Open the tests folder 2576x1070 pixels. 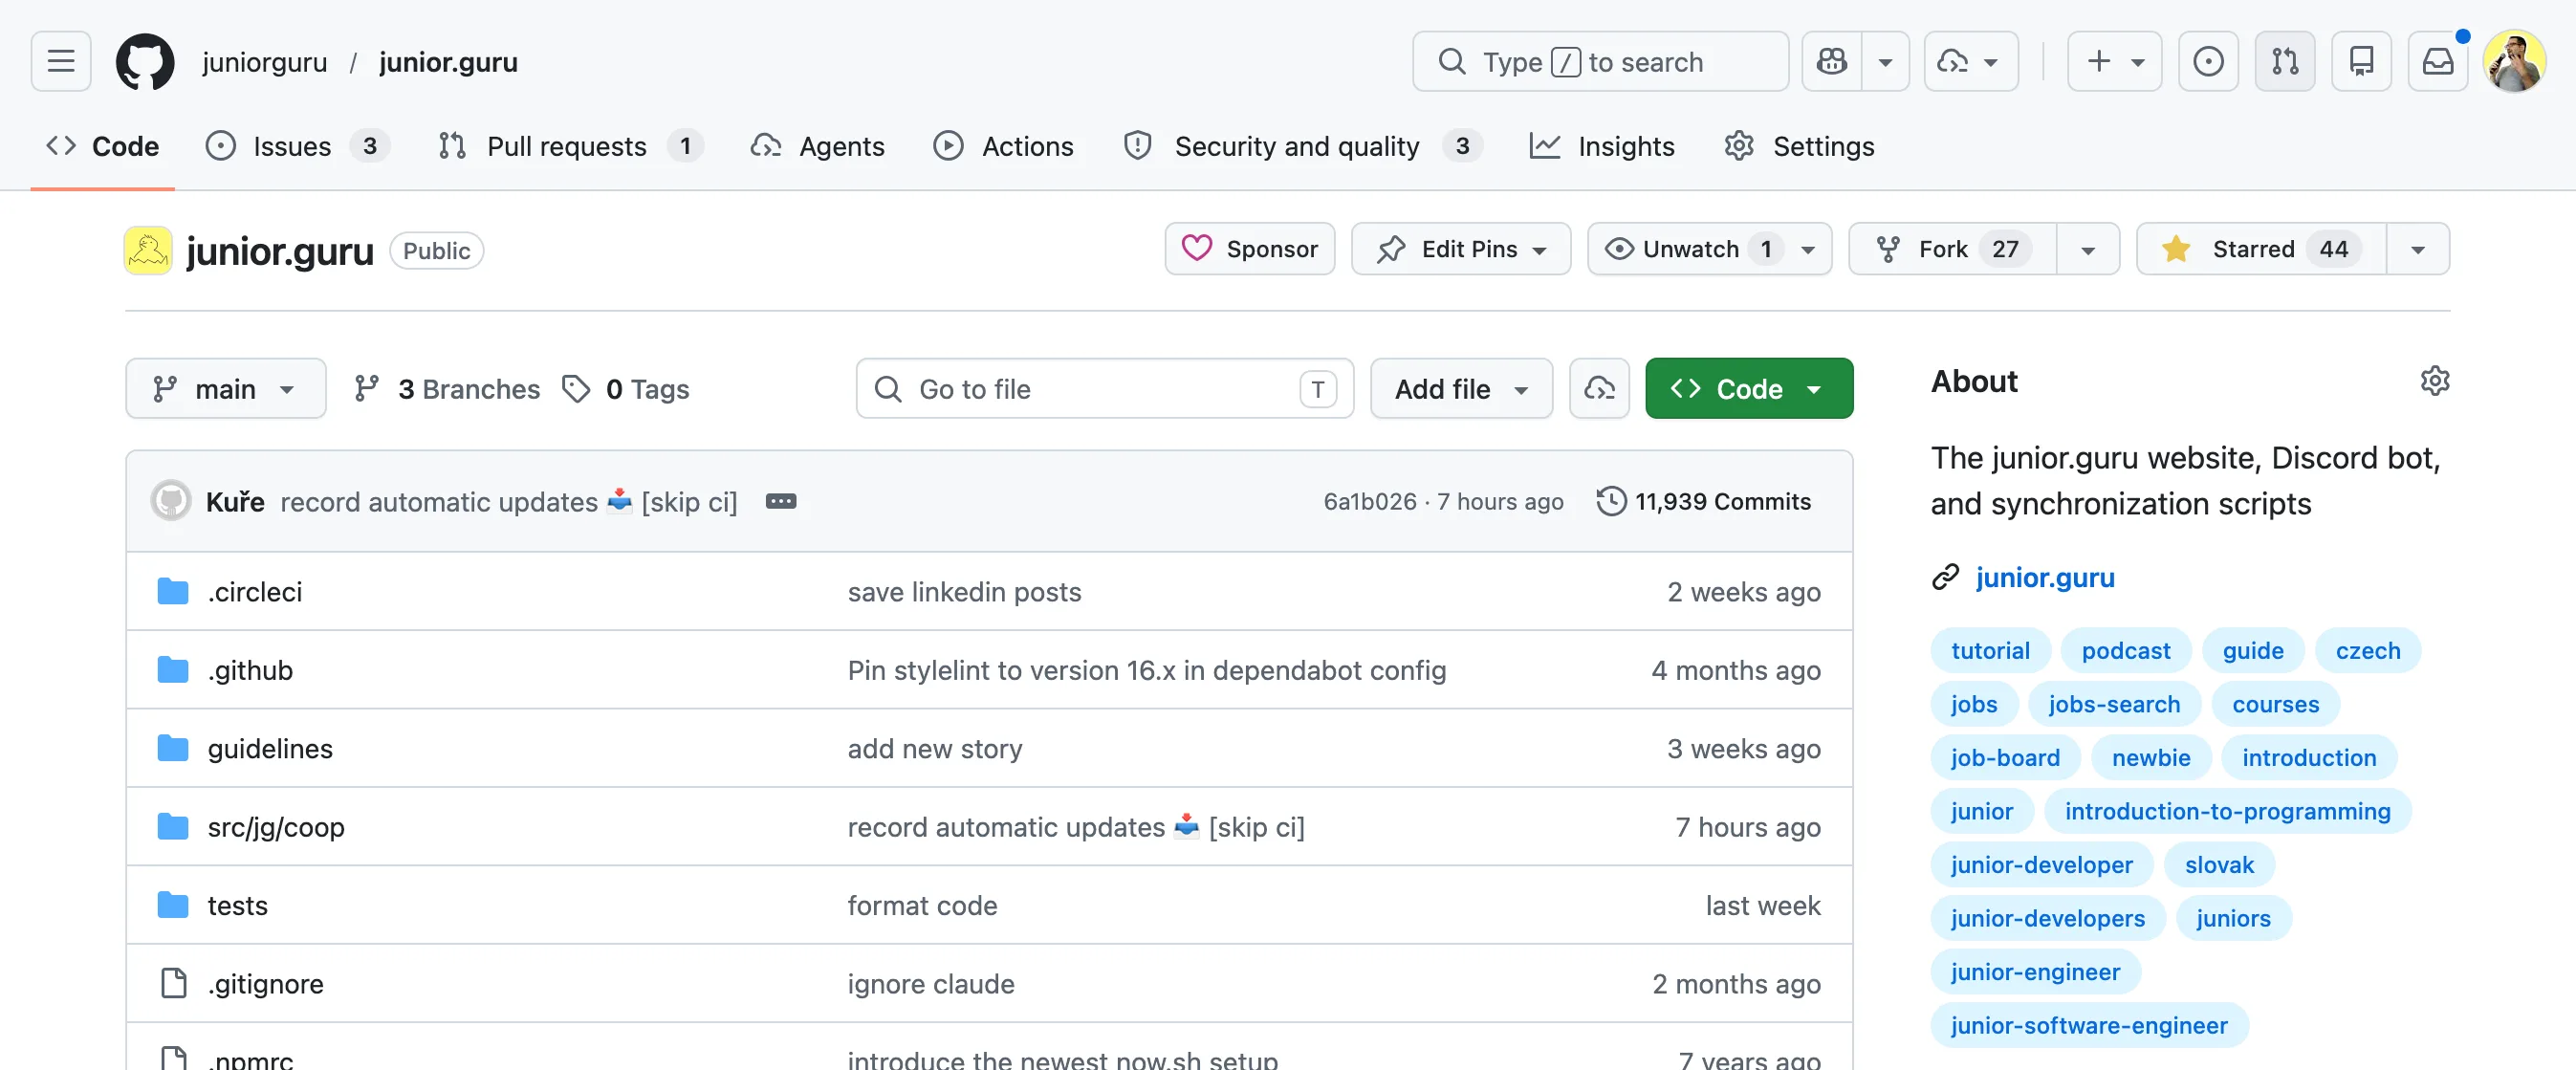click(x=237, y=904)
